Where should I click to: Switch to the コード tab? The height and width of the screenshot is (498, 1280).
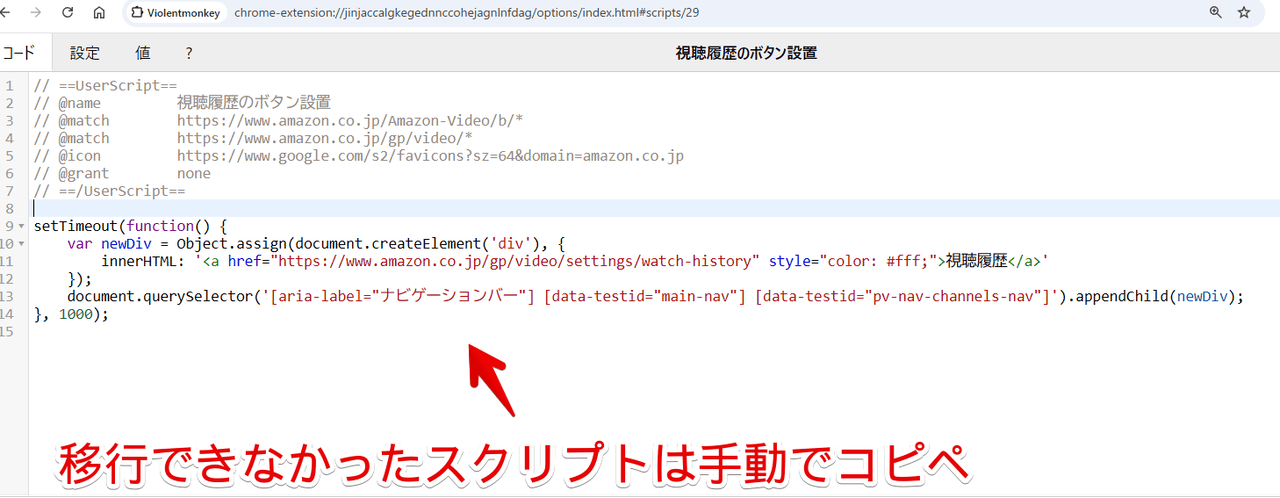click(x=18, y=53)
